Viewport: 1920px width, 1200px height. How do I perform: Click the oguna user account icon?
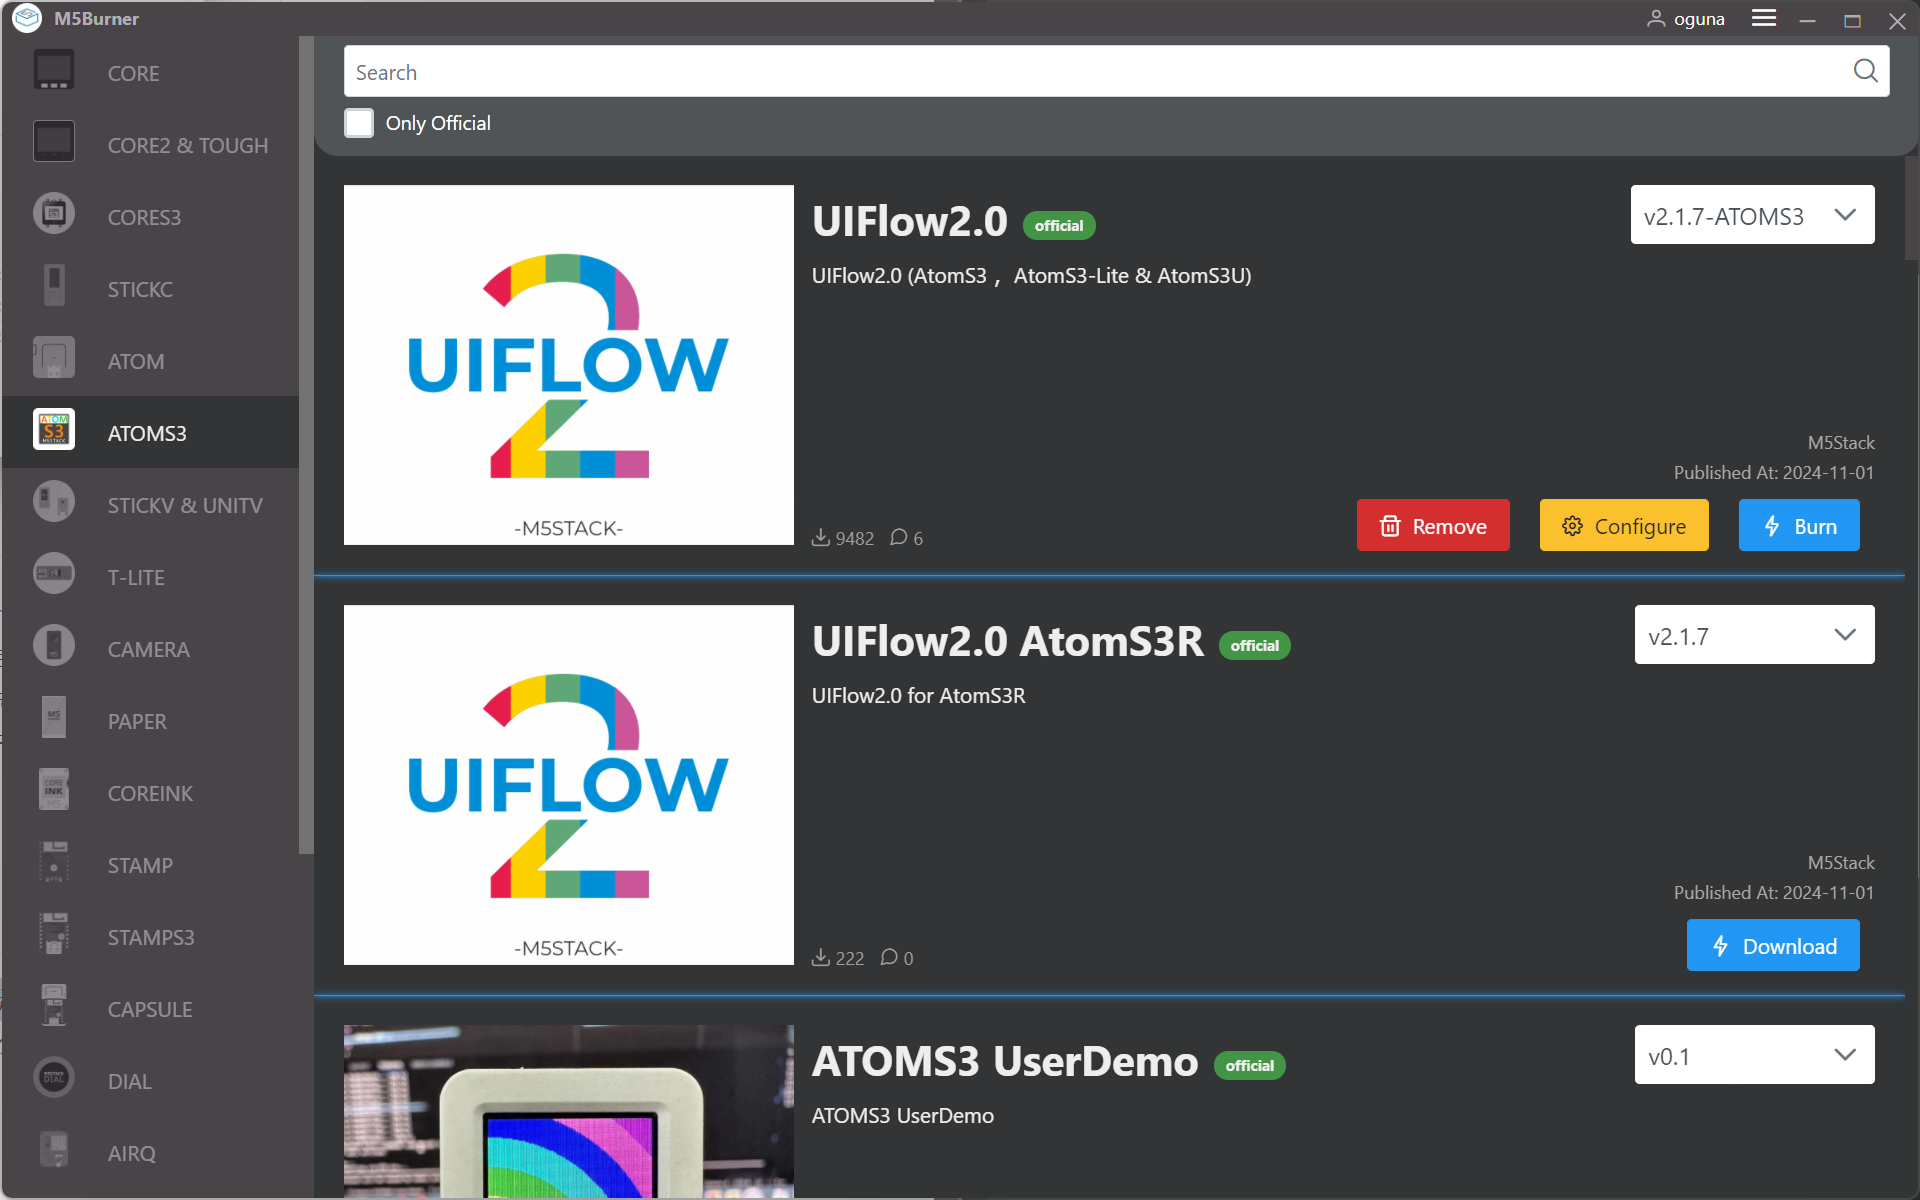tap(1656, 19)
